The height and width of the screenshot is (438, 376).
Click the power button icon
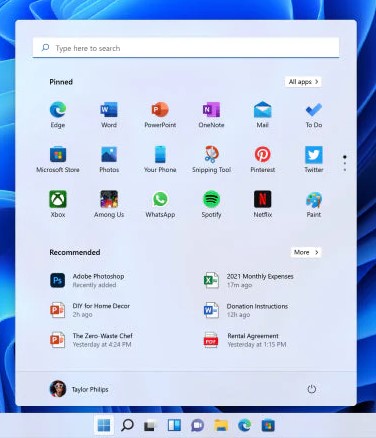click(312, 389)
